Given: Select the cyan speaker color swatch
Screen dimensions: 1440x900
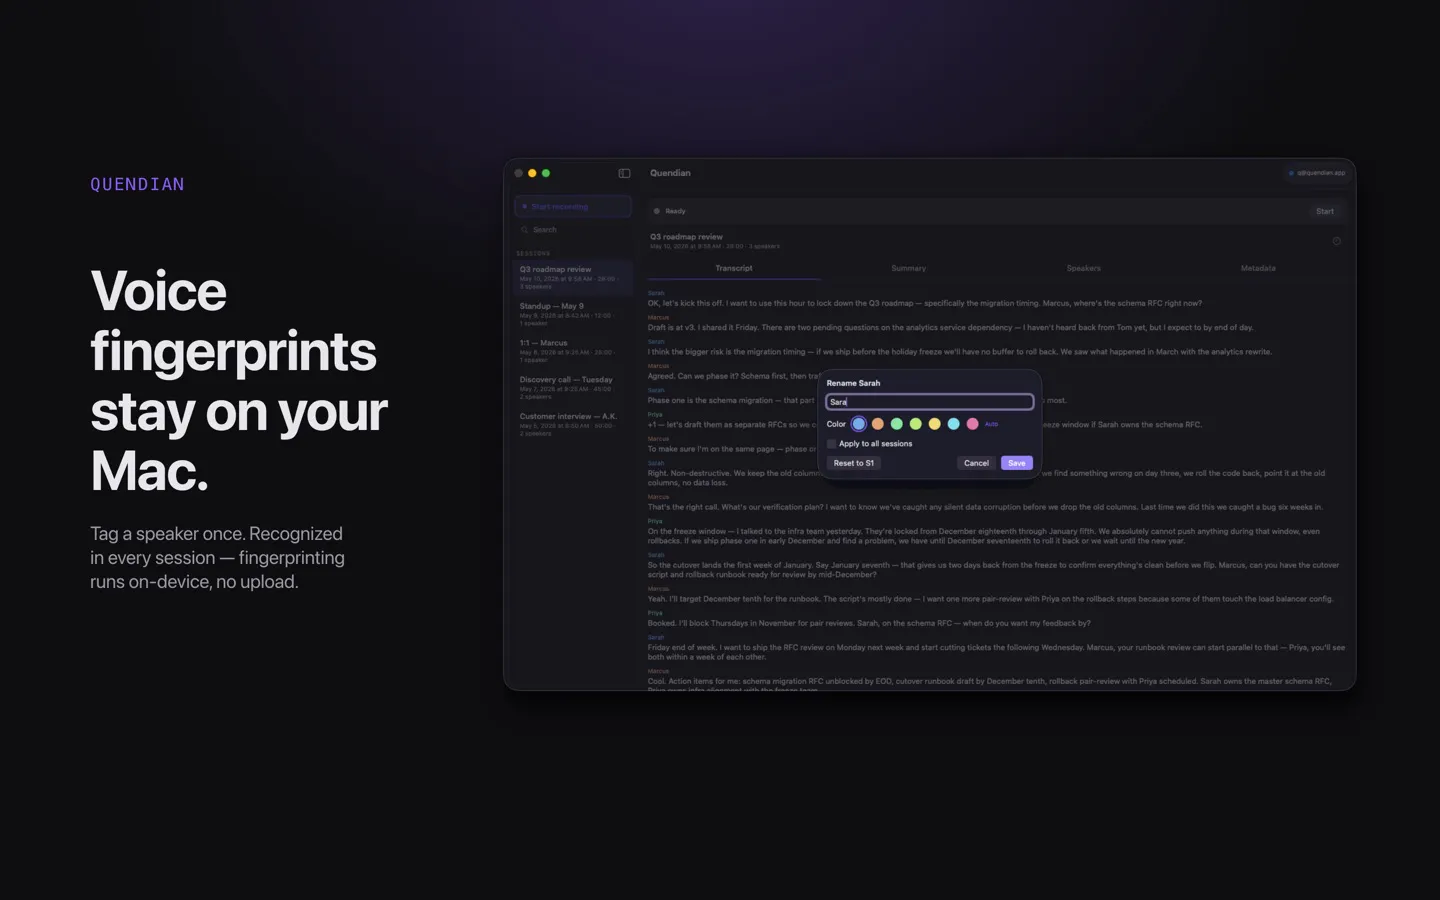Looking at the screenshot, I should tap(953, 424).
